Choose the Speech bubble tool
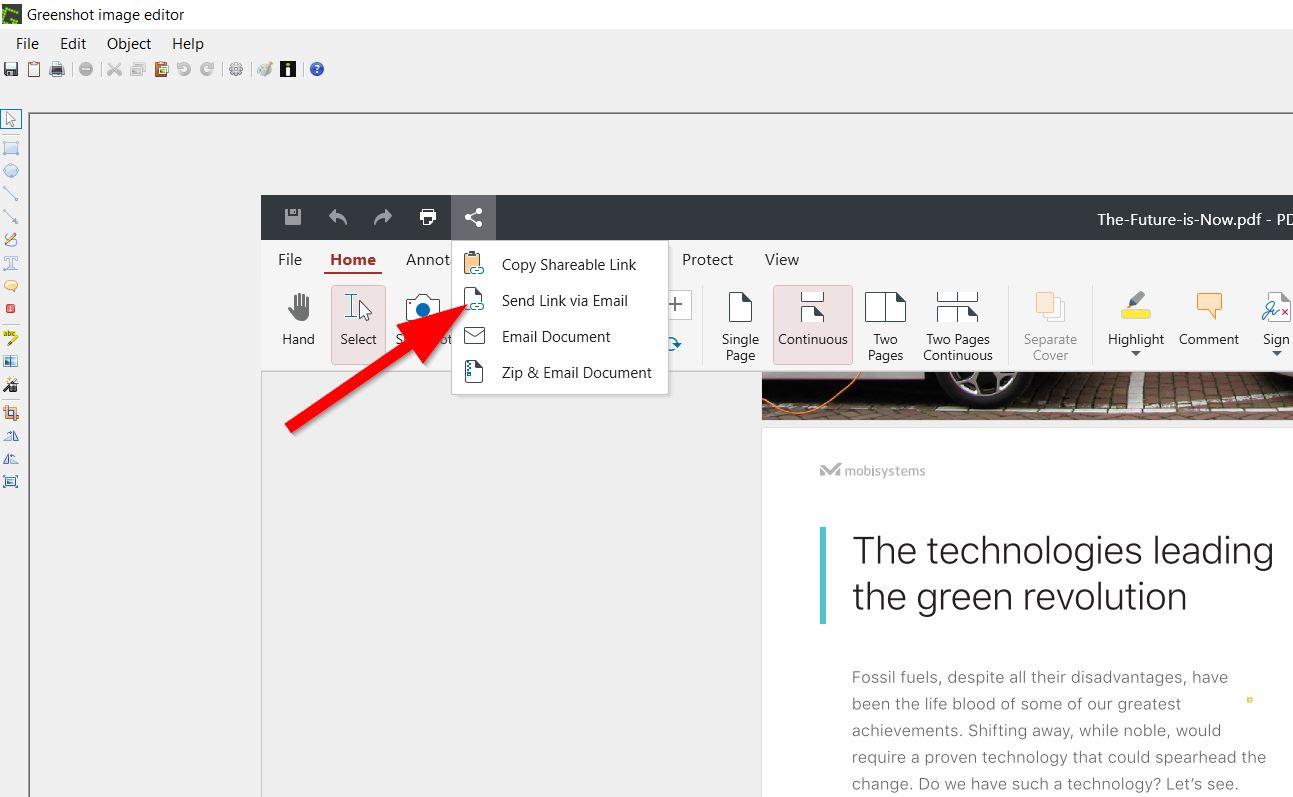 [x=11, y=288]
